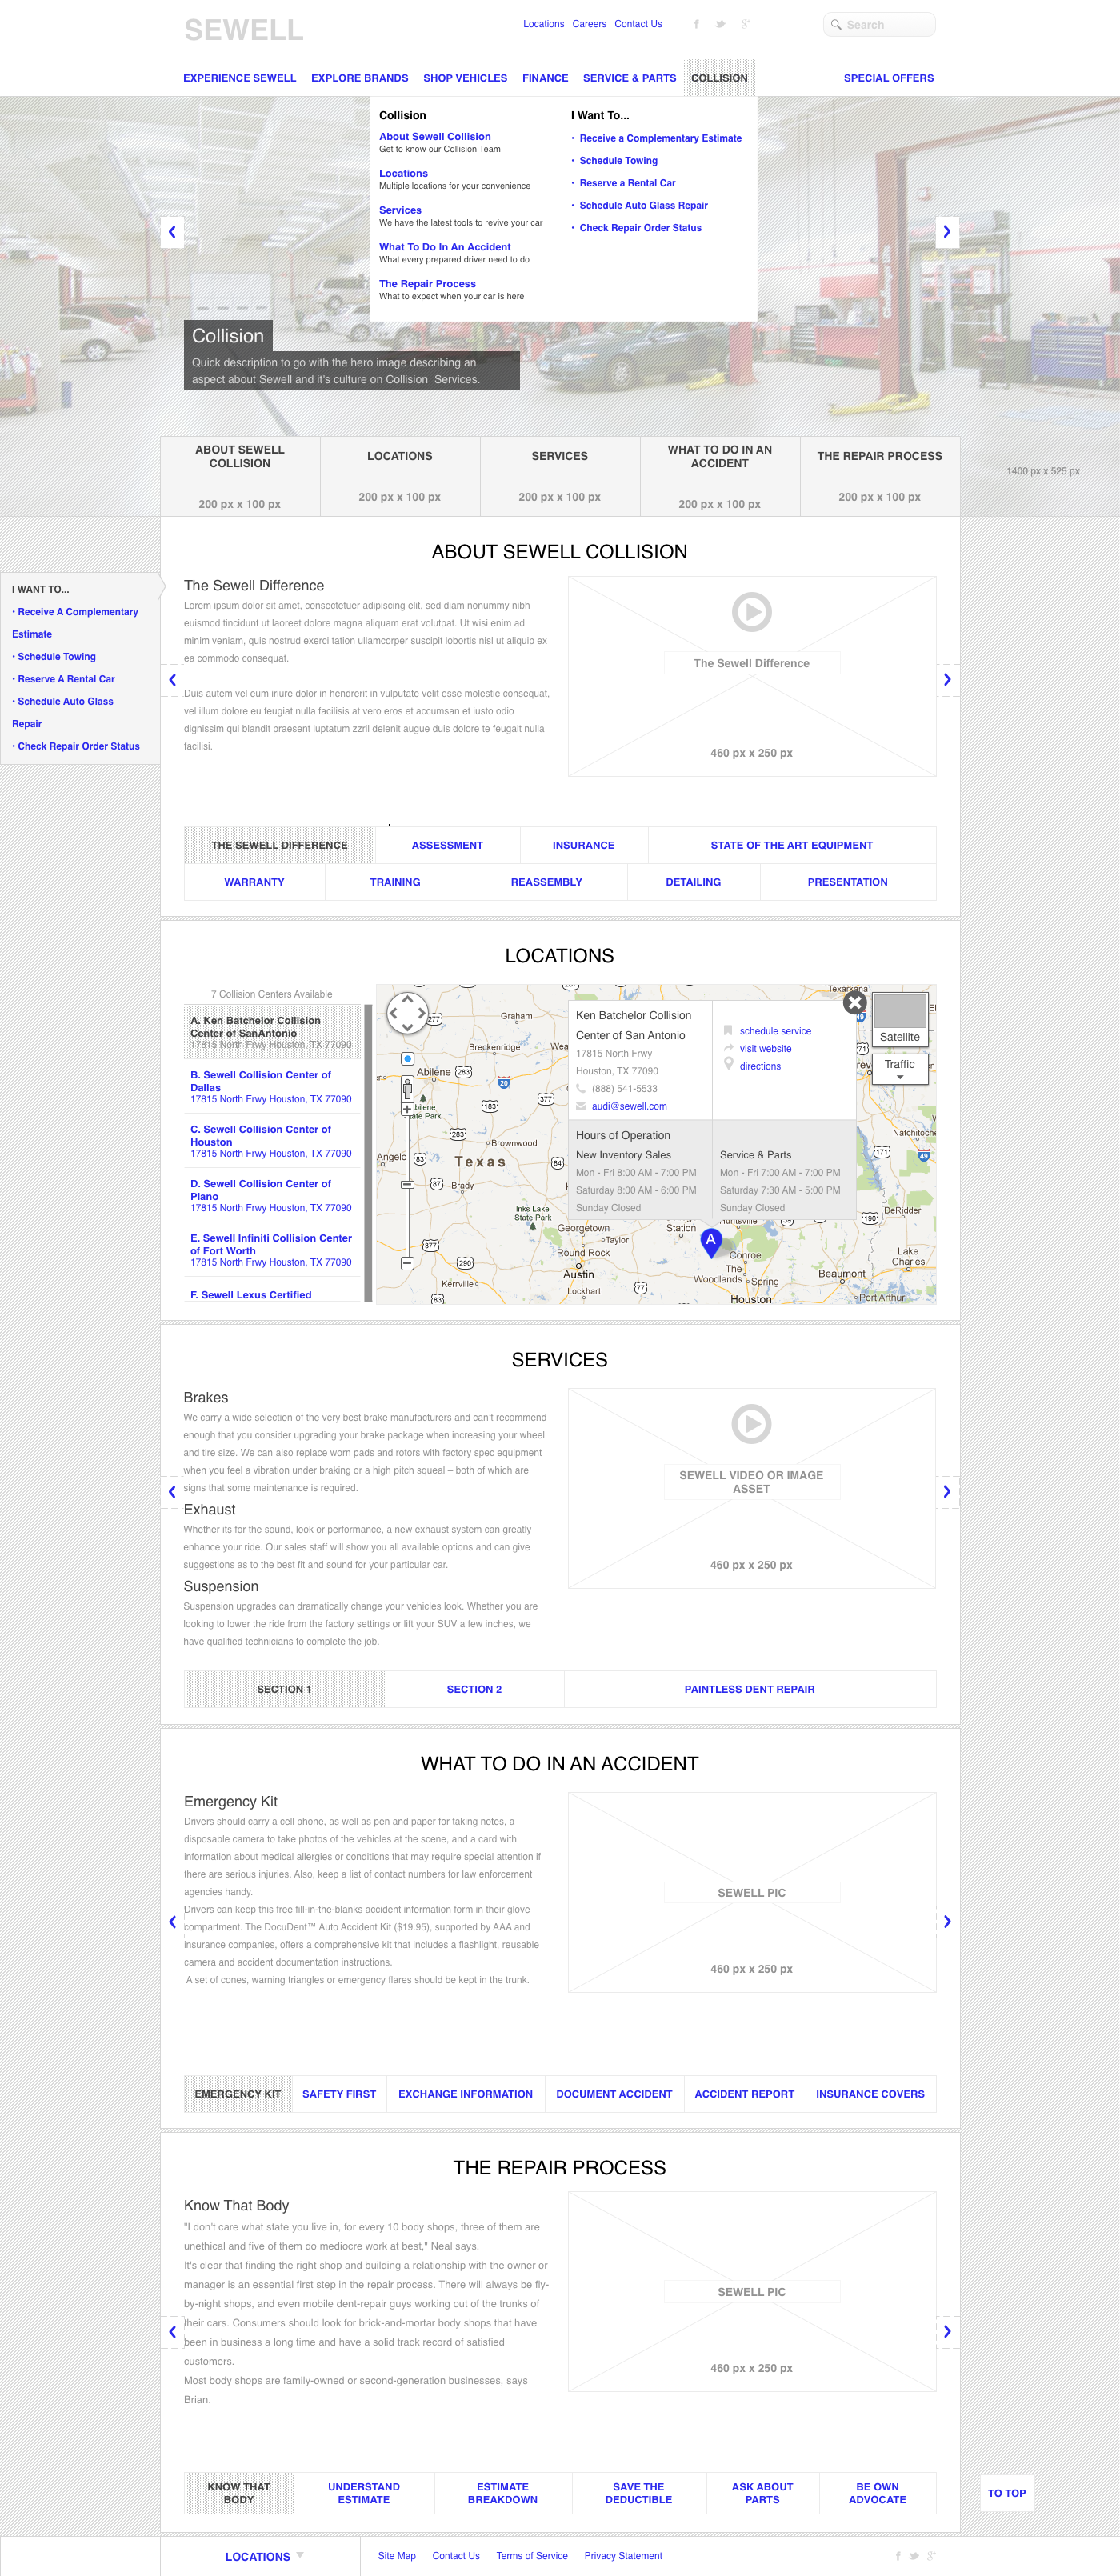Play The Sewell Difference video
This screenshot has width=1120, height=2576.
(x=752, y=612)
